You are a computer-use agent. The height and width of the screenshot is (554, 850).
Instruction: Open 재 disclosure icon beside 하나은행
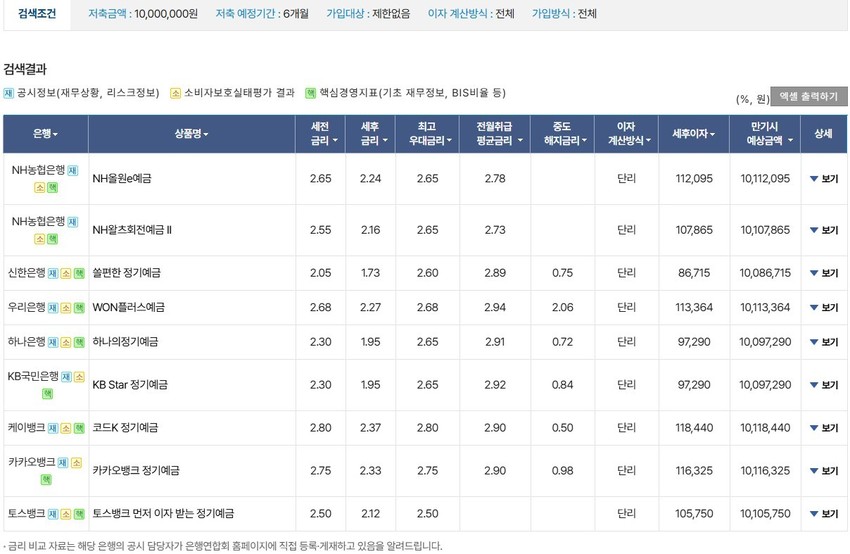coord(53,342)
